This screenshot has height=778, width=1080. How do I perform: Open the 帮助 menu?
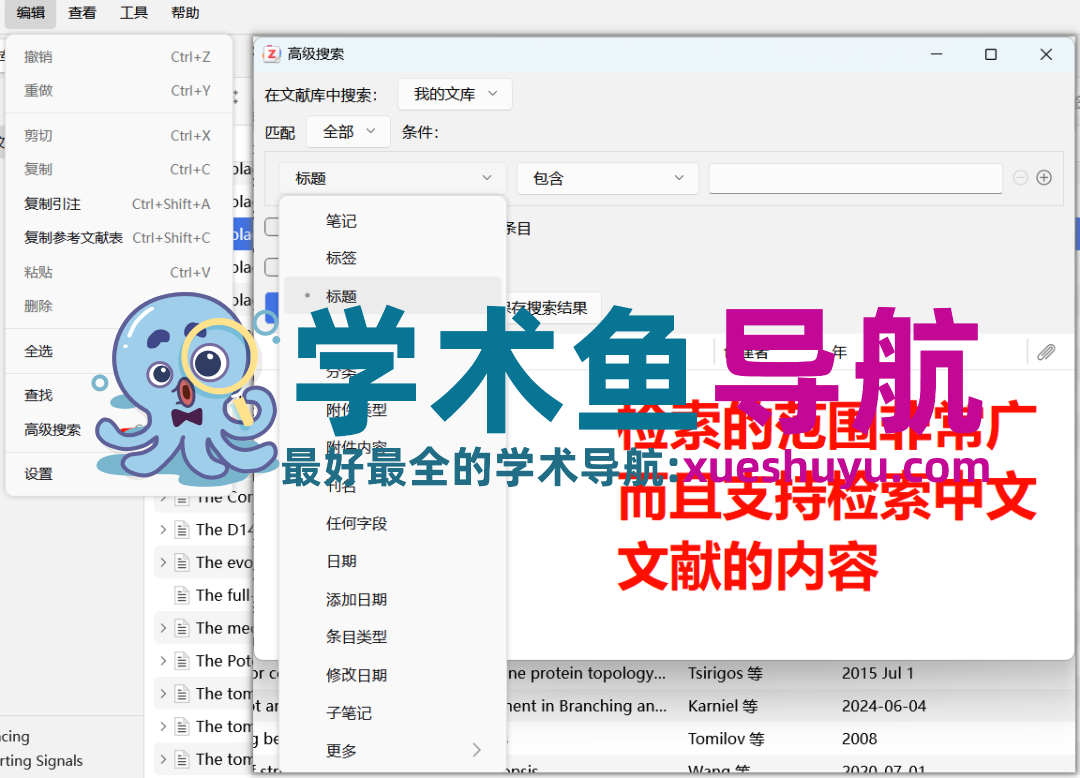pos(185,13)
